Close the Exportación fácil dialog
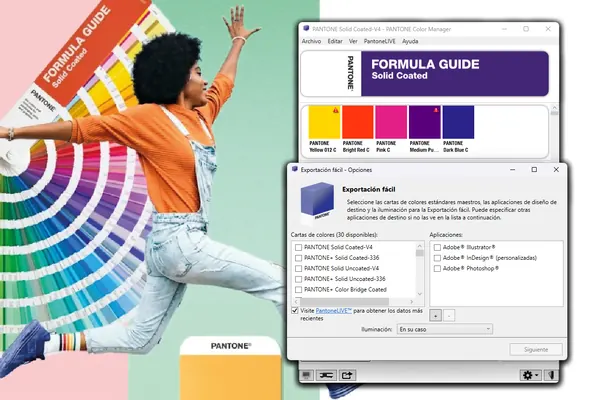 [556, 170]
